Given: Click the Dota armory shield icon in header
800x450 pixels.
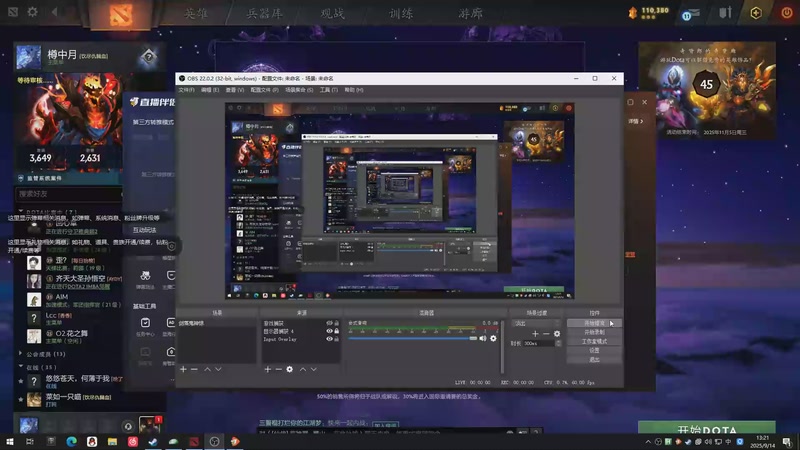Looking at the screenshot, I should coord(725,13).
